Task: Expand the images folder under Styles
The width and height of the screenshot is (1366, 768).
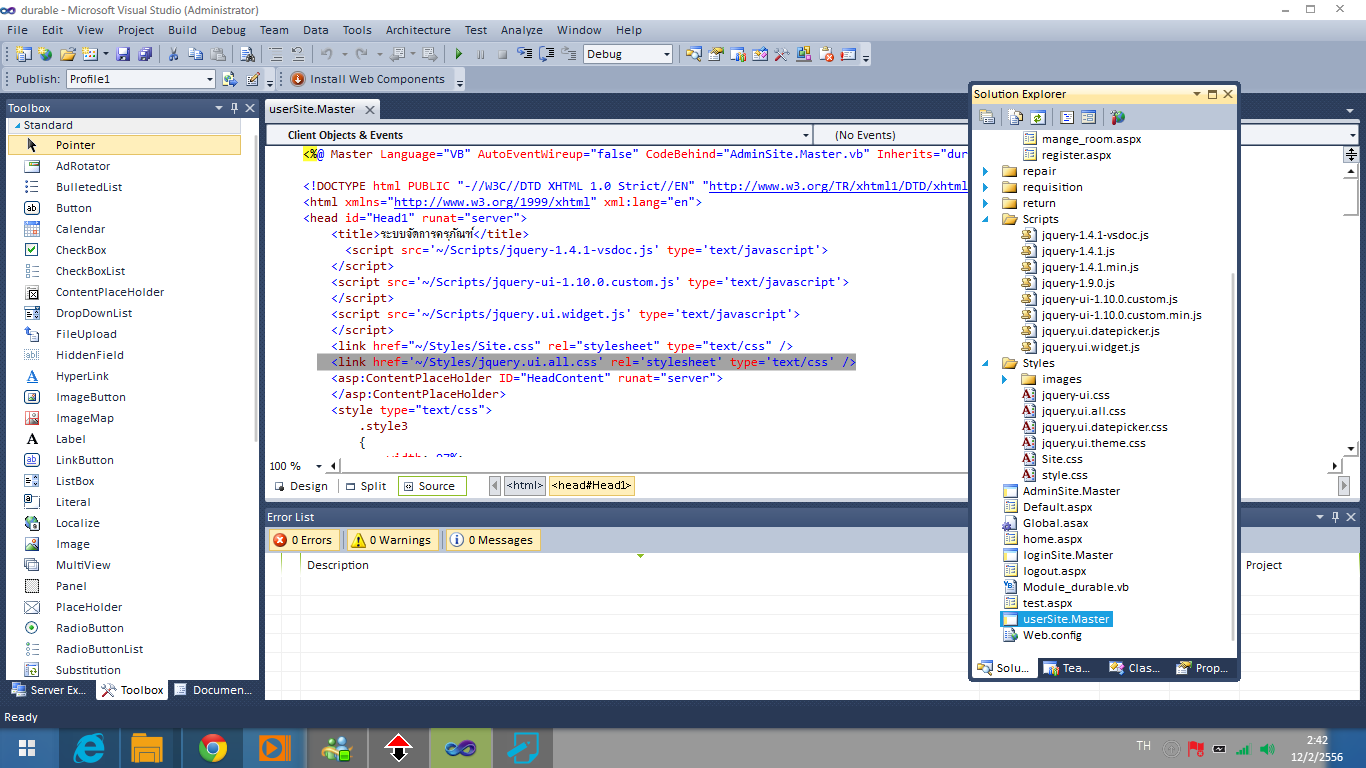Action: [1005, 379]
